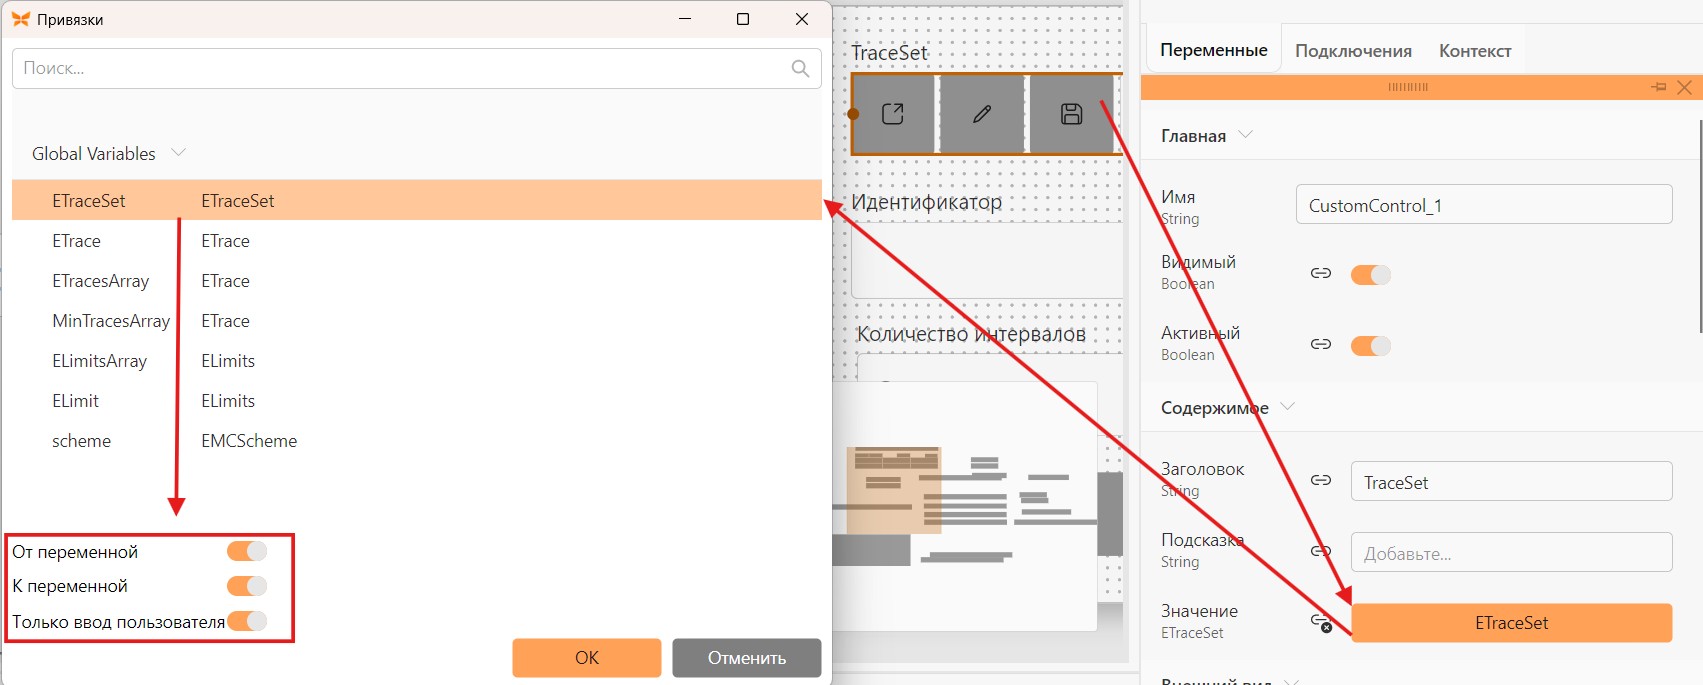Confirm binding with the OK button

(x=587, y=658)
